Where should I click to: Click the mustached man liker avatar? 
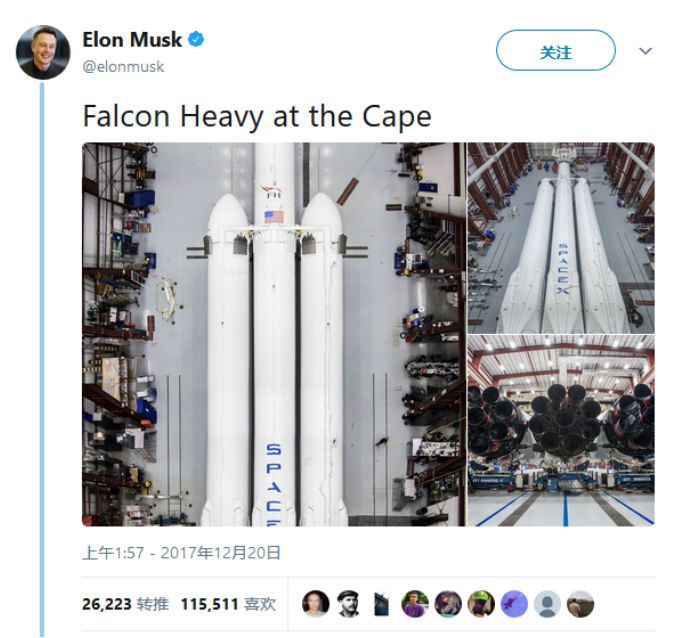click(349, 604)
